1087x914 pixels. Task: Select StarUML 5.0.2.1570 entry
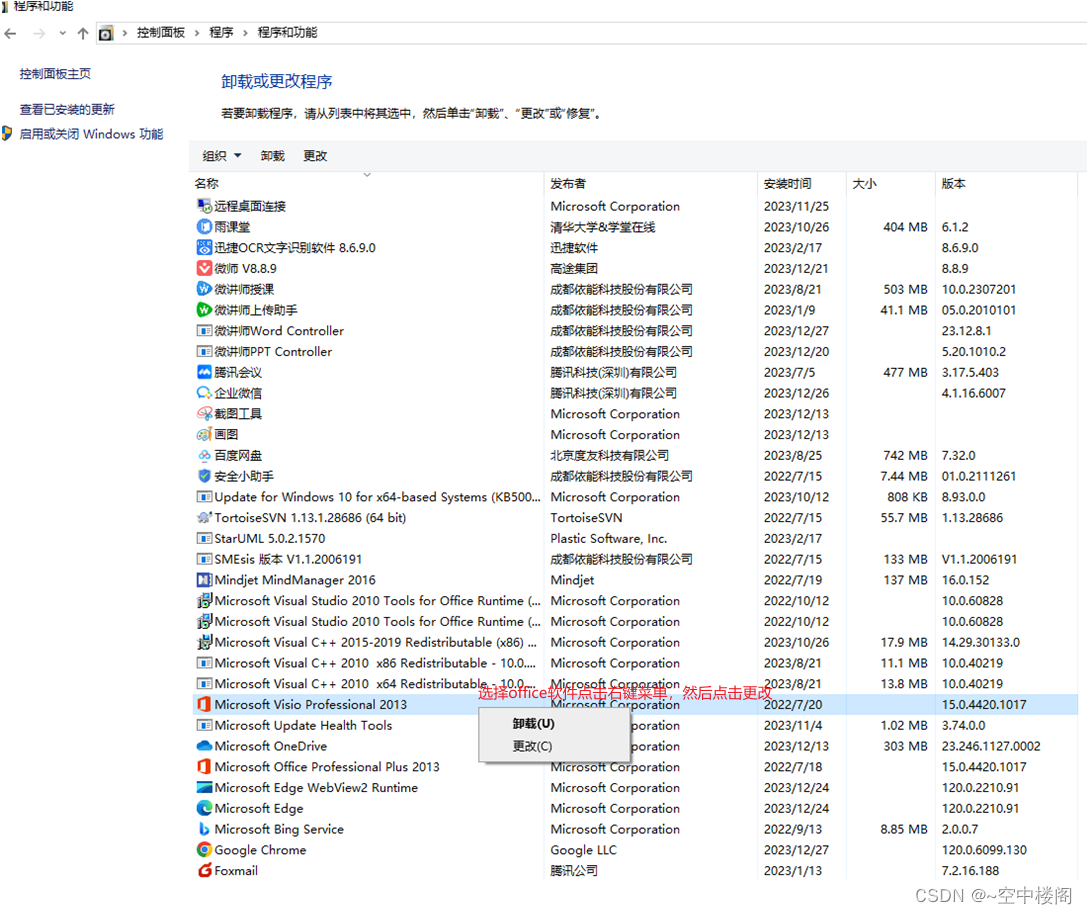[270, 538]
